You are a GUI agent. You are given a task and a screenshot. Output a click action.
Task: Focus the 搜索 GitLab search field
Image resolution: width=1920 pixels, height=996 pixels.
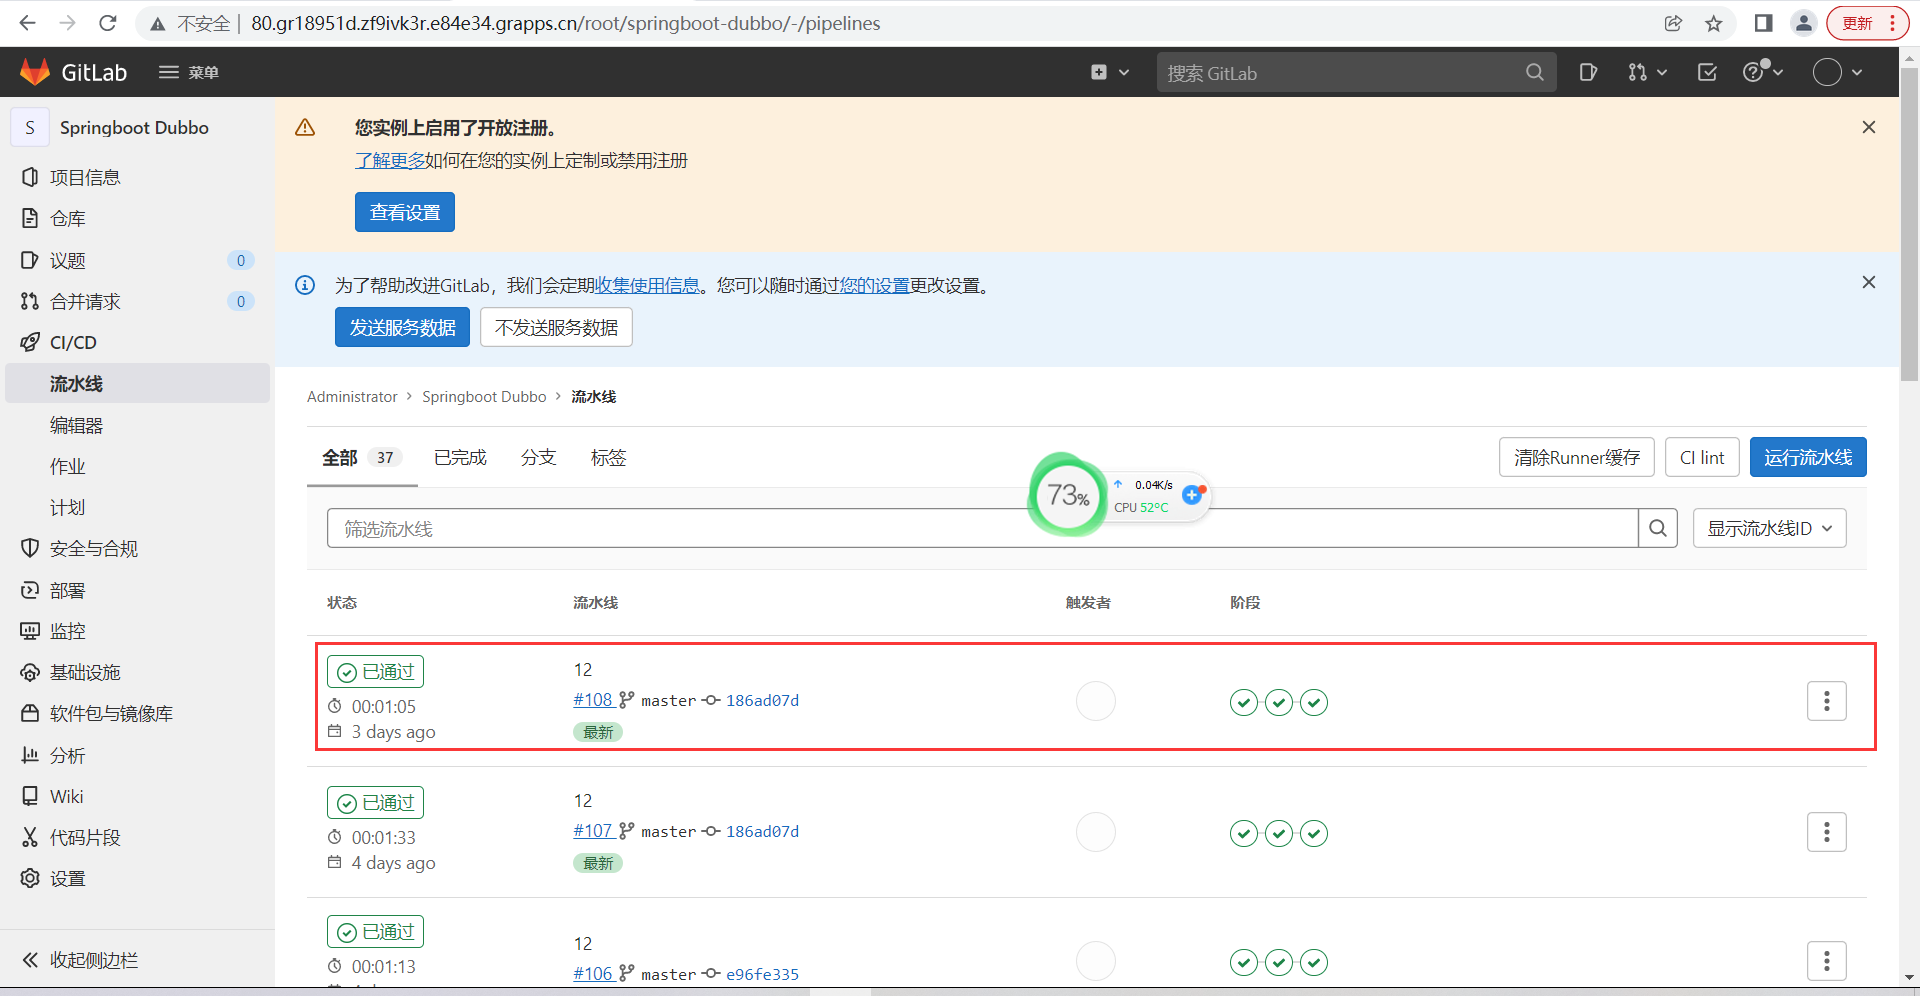[x=1356, y=72]
